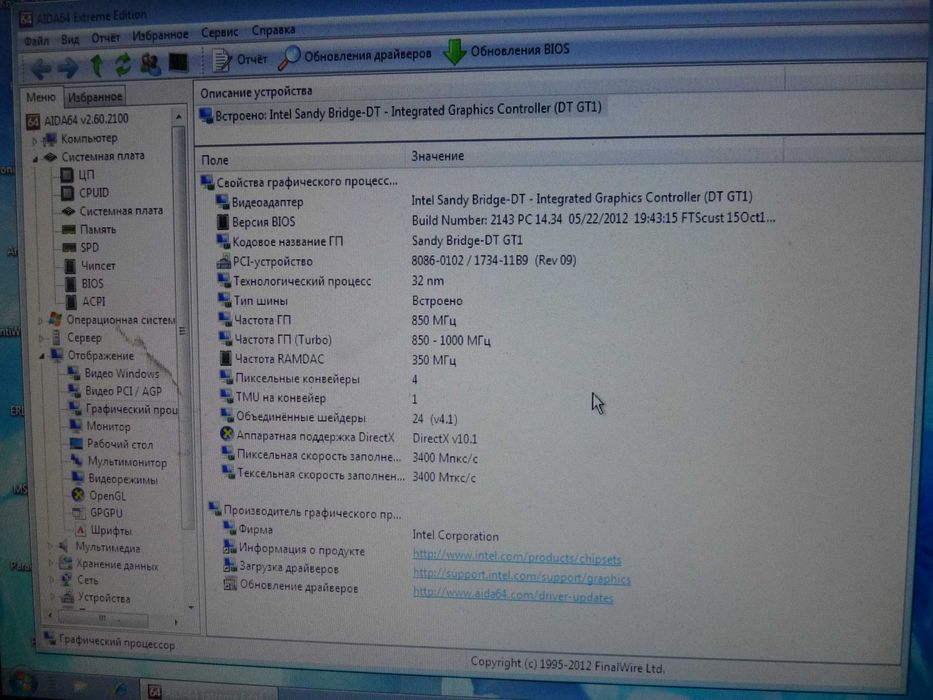This screenshot has width=933, height=700.
Task: Select SPD in the tree
Action: (81, 247)
